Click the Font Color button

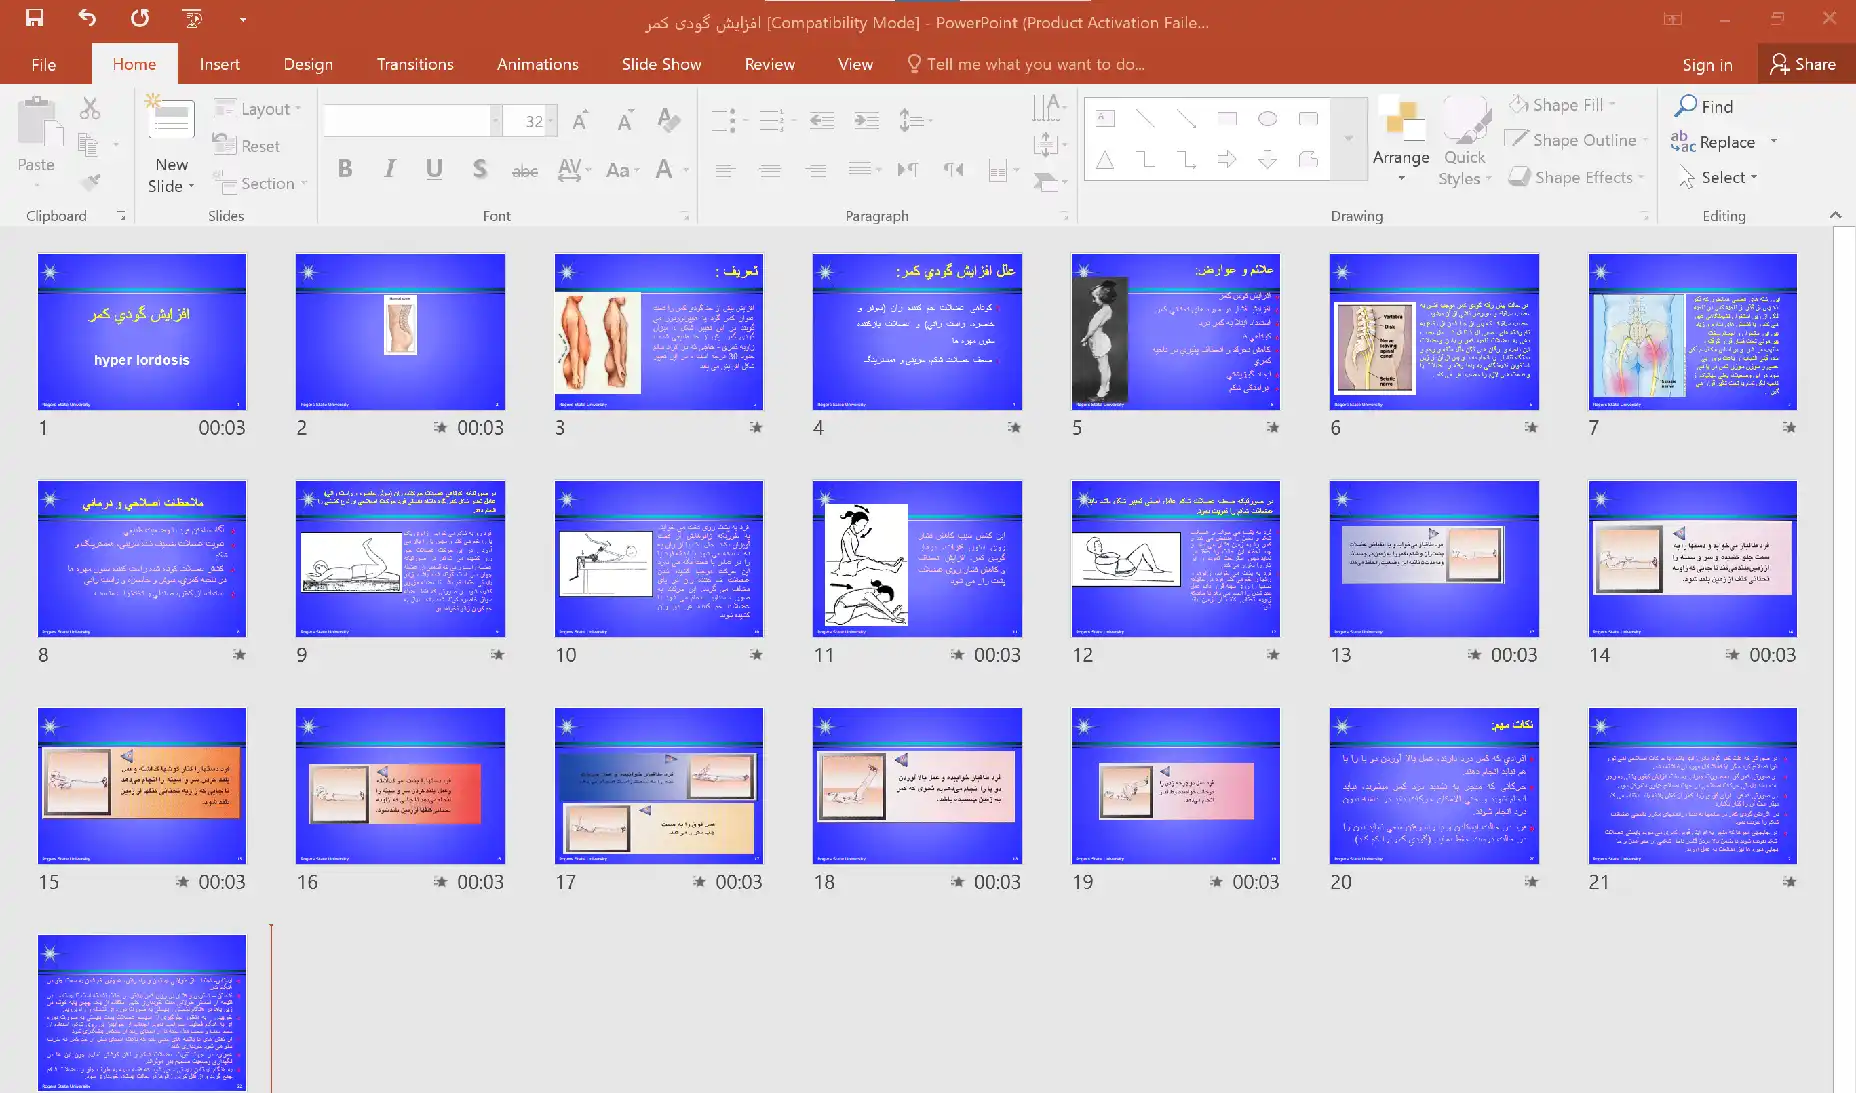coord(664,169)
